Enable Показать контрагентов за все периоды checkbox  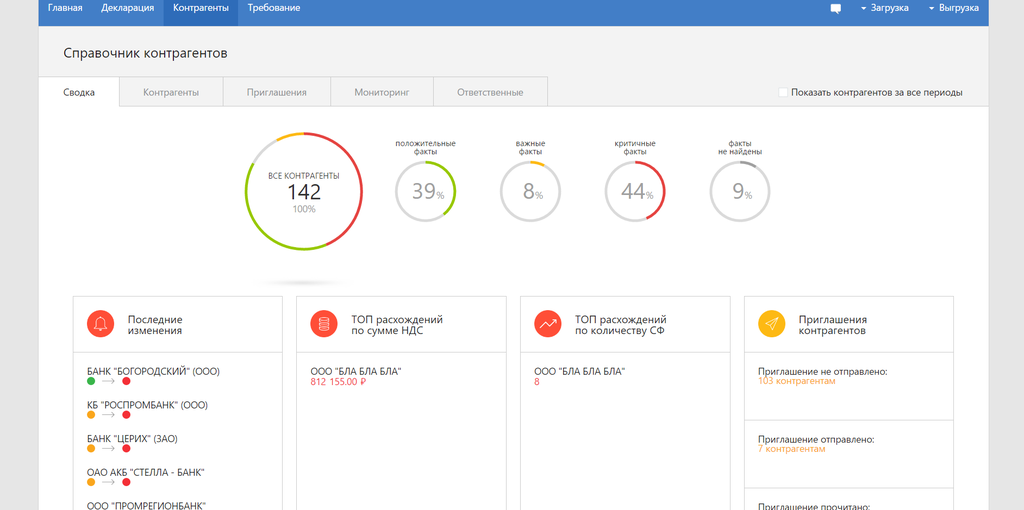(783, 92)
